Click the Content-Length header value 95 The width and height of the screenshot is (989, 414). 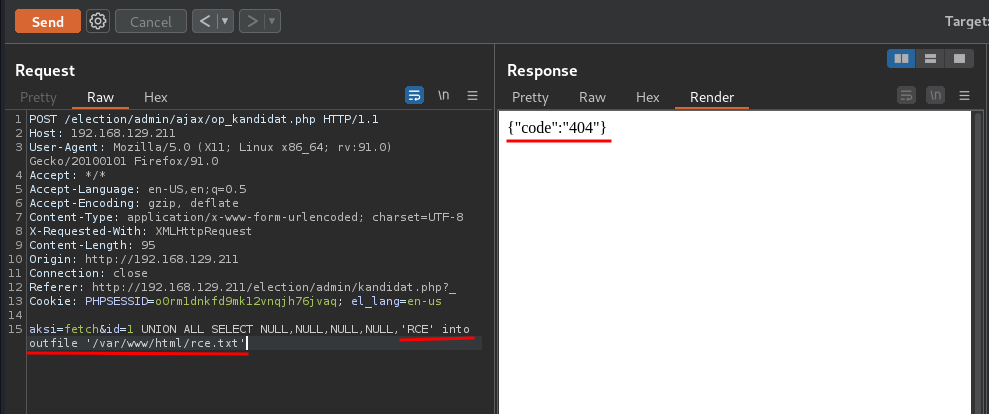pyautogui.click(x=148, y=245)
